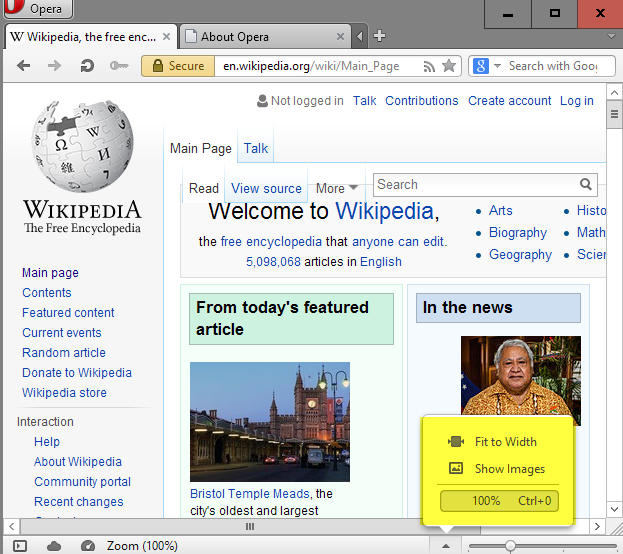
Task: Click the Opera Turbo speedometer icon
Action: click(88, 545)
